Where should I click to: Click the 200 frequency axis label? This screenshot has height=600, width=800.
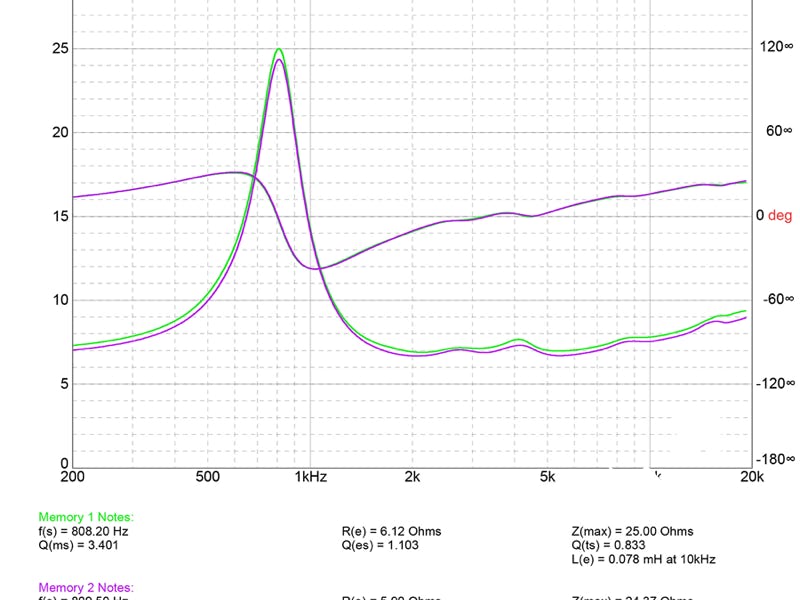[72, 477]
